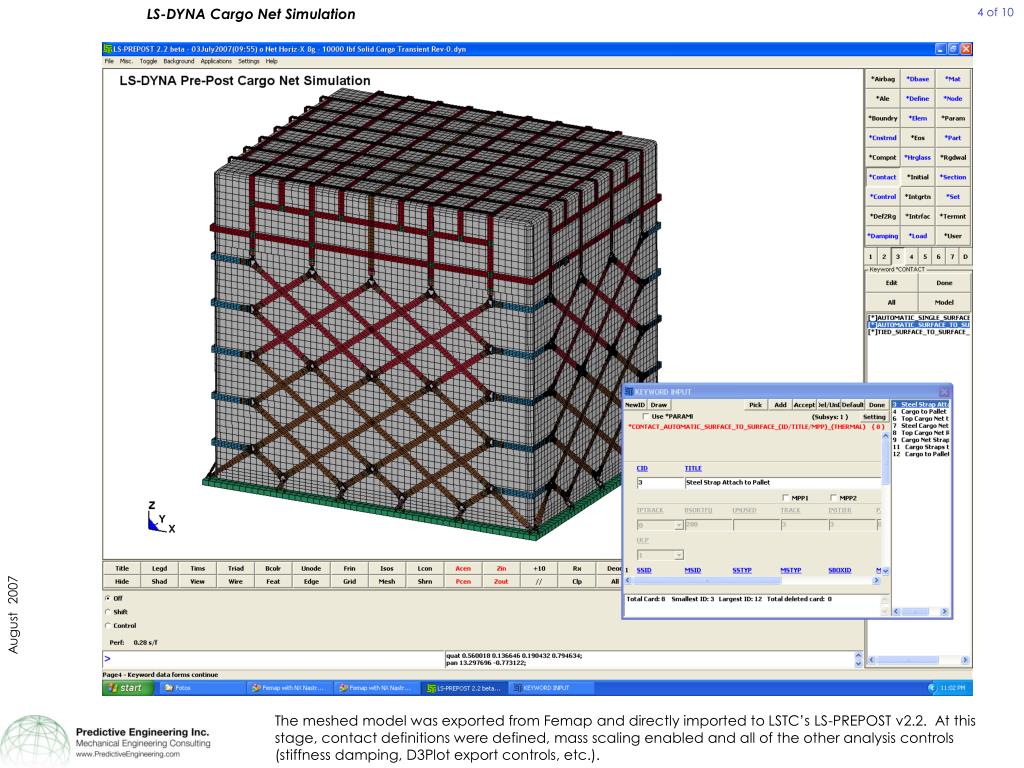The height and width of the screenshot is (768, 1024).
Task: Click the SSID field link
Action: (644, 570)
